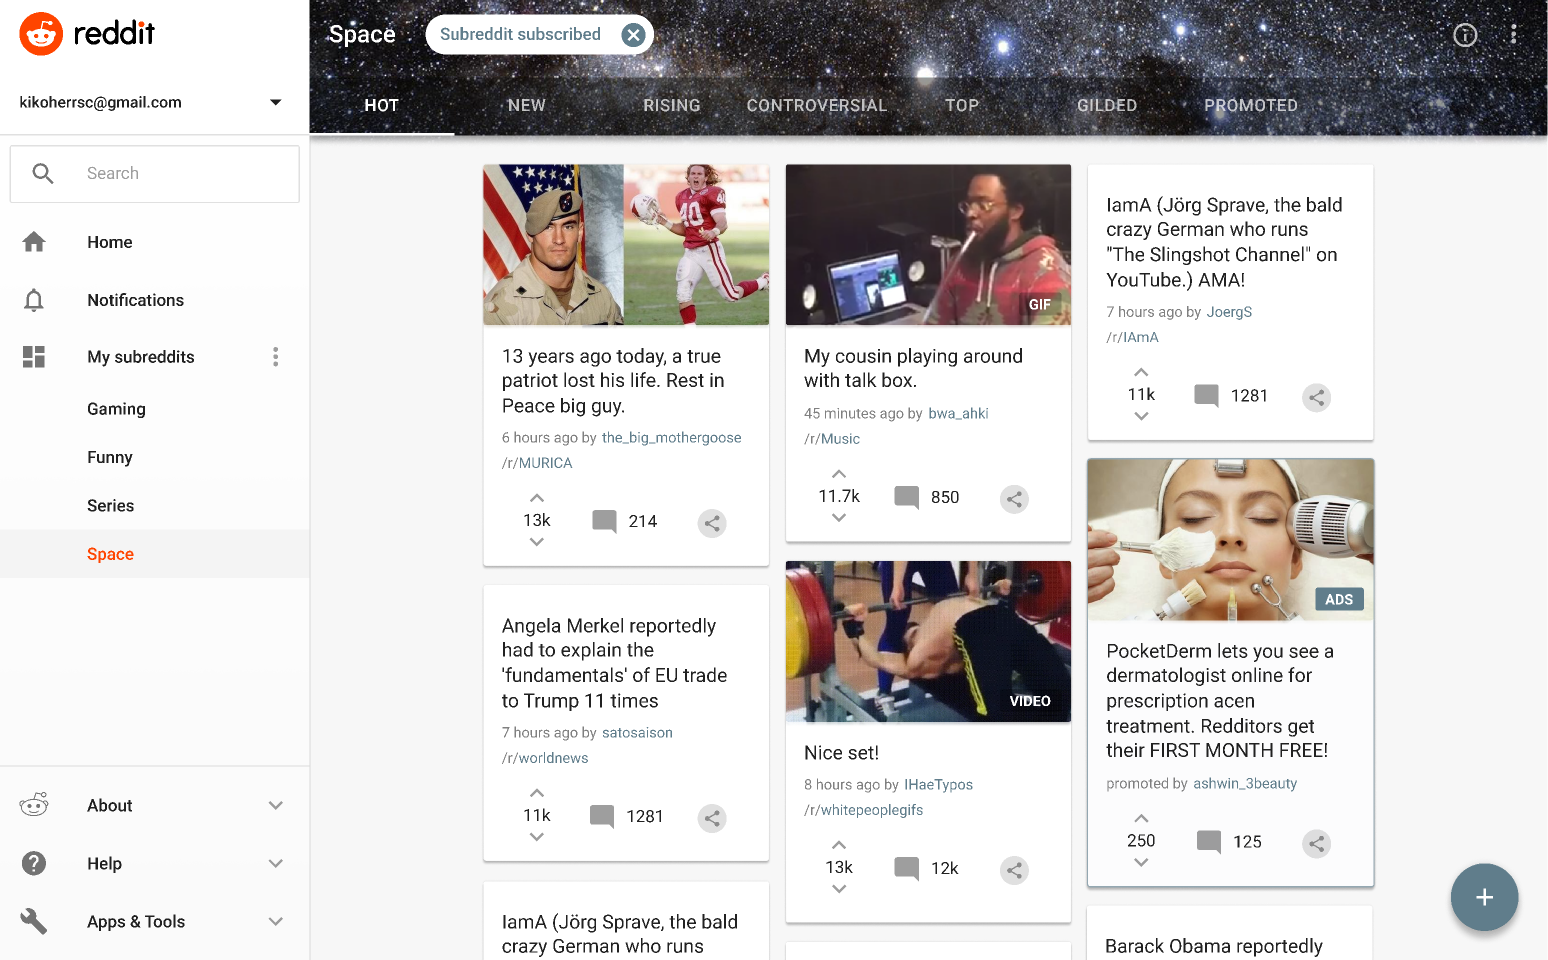Downvote the 'Nice set!' video post

[839, 889]
